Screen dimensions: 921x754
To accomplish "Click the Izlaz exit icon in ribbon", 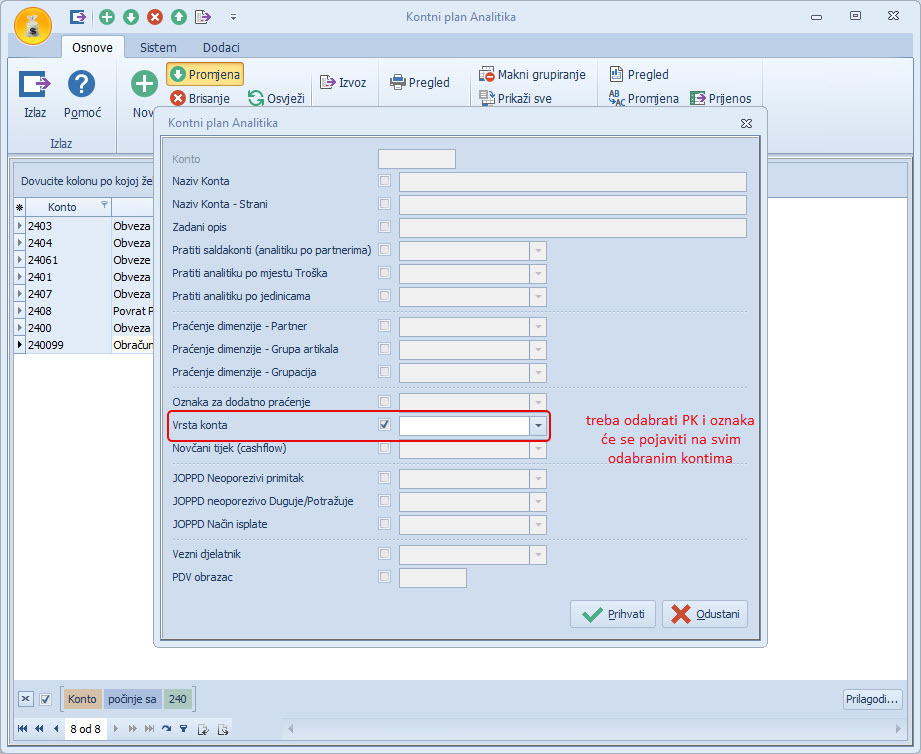I will tap(35, 85).
